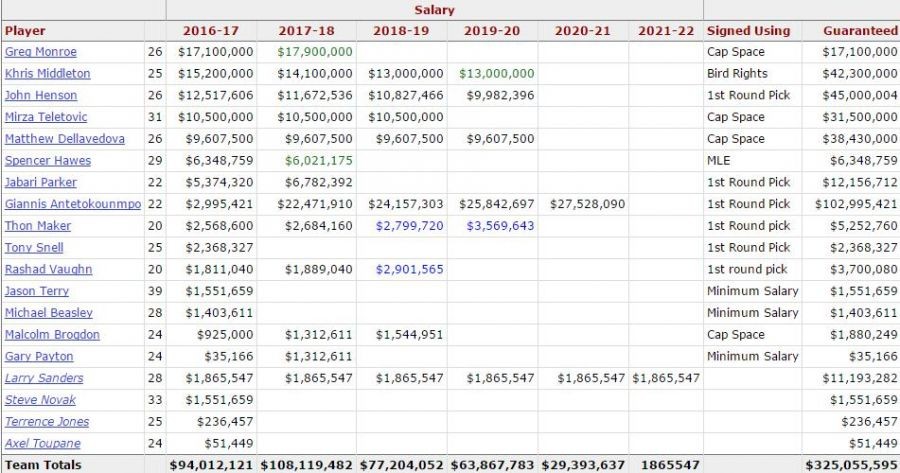900x473 pixels.
Task: Open Rashad Vaughn player link
Action: click(48, 270)
